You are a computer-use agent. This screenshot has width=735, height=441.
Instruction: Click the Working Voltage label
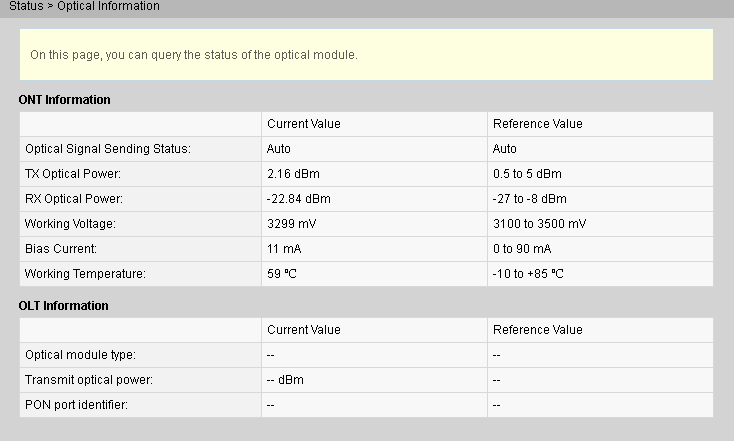tap(70, 224)
